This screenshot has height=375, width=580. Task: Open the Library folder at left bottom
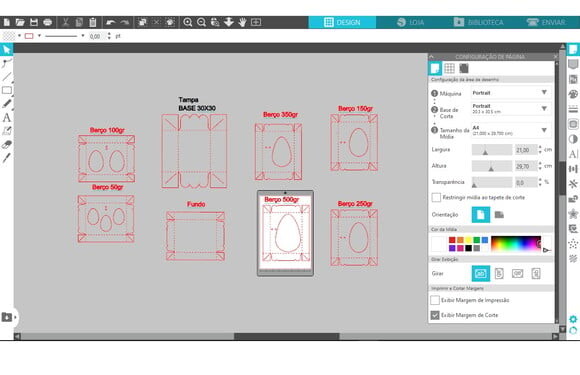7,317
